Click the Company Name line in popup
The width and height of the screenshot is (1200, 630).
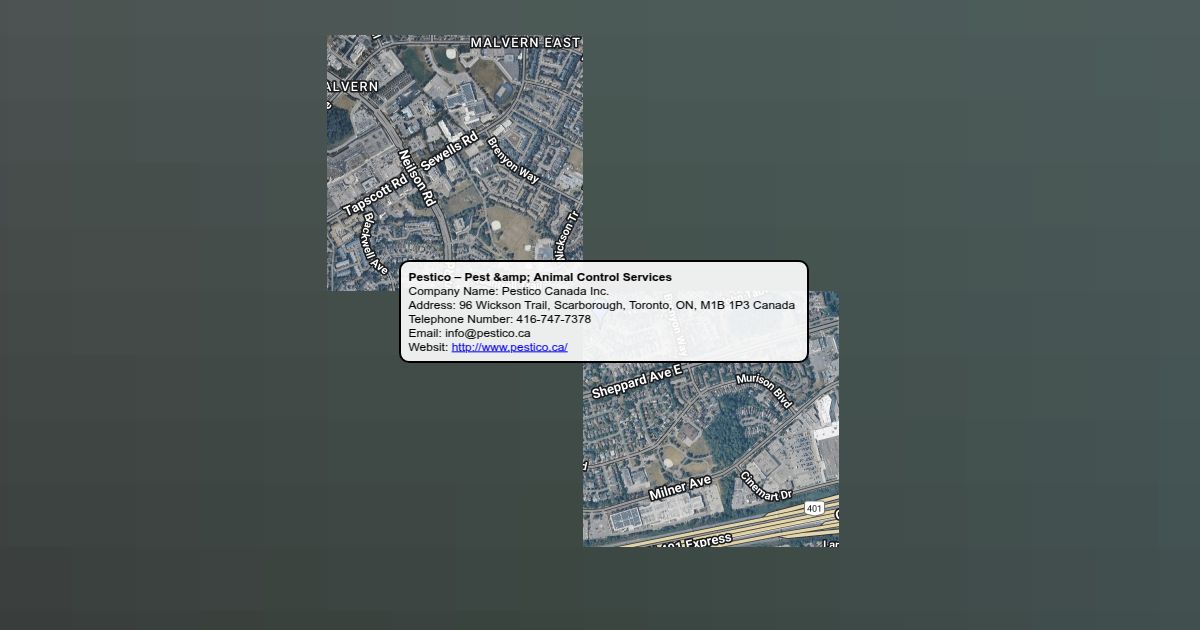pos(508,291)
